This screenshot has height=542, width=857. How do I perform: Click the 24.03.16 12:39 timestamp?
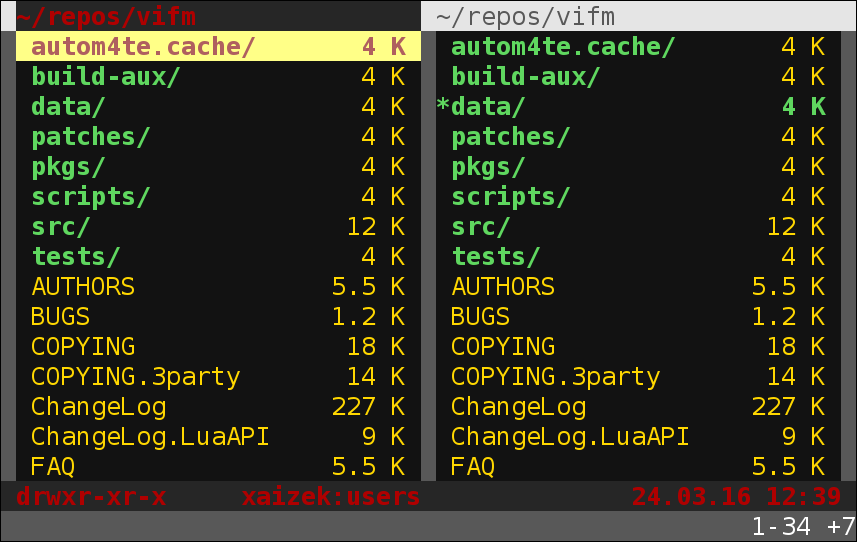[736, 497]
